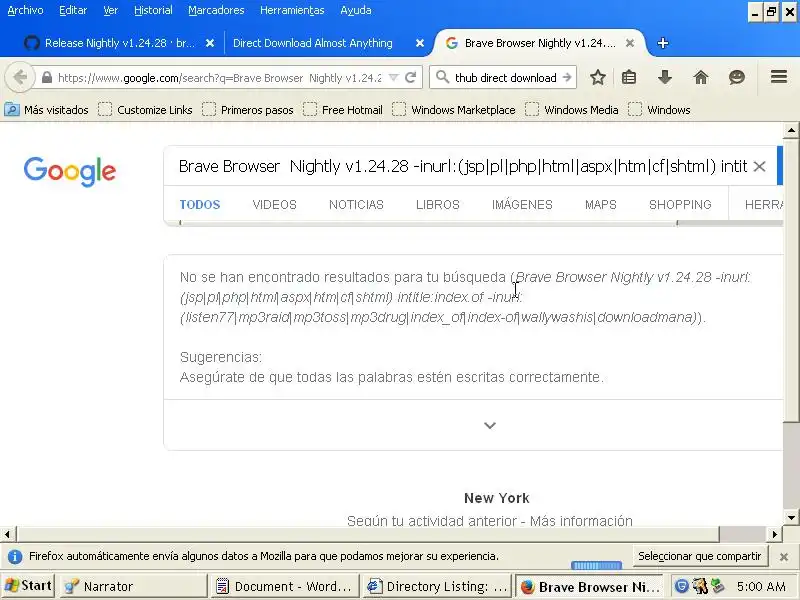This screenshot has width=800, height=600.
Task: Select the VIDEOS results tab
Action: click(274, 205)
